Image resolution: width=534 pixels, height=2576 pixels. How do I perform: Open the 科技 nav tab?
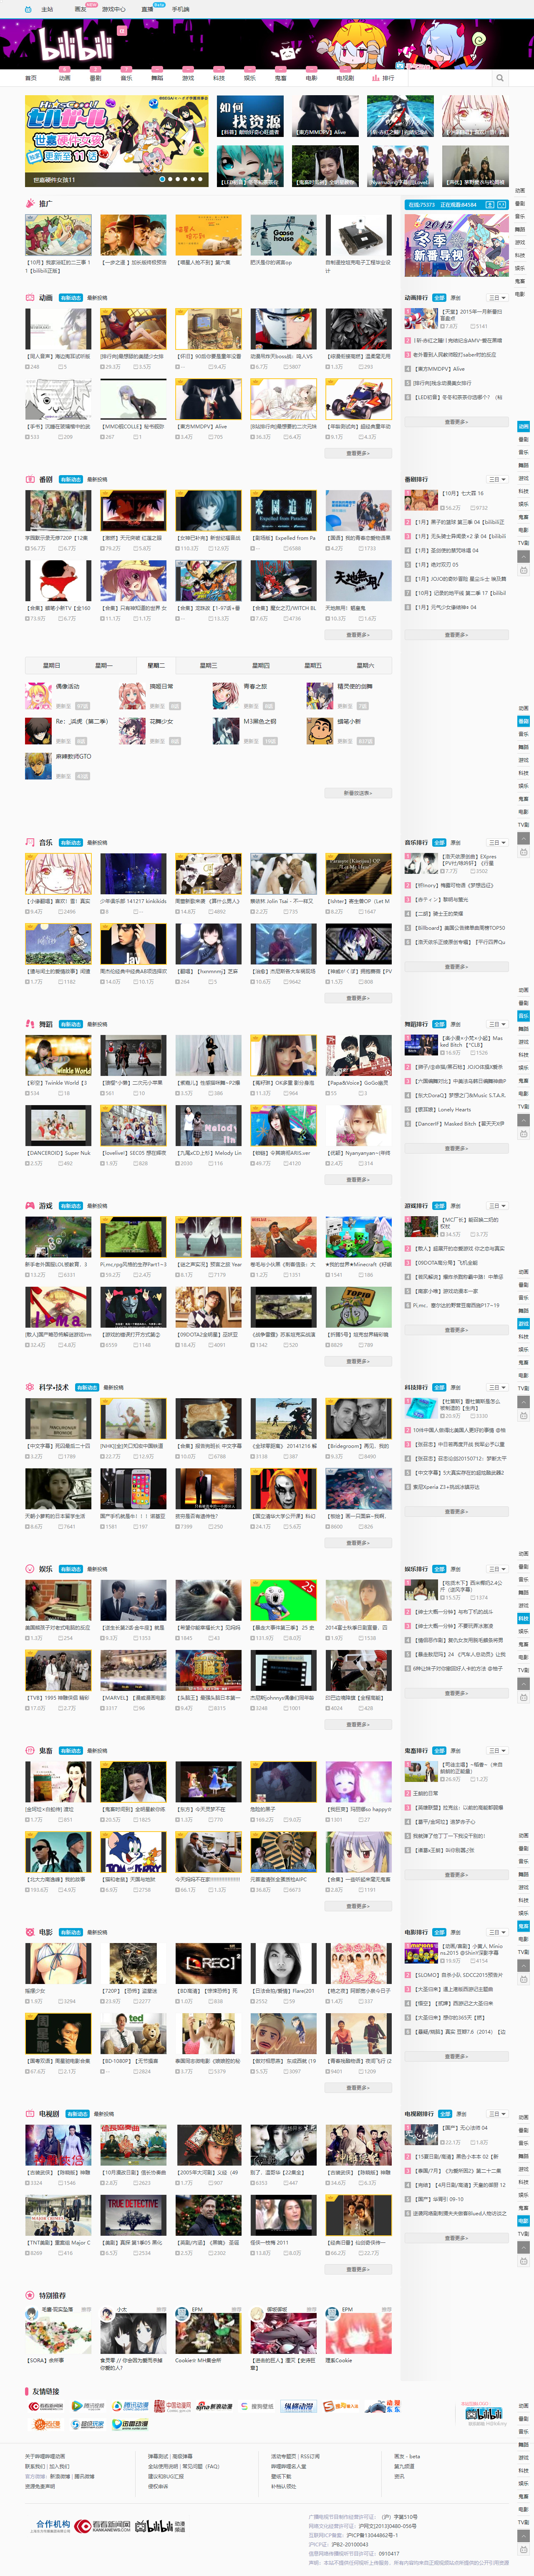pos(219,78)
